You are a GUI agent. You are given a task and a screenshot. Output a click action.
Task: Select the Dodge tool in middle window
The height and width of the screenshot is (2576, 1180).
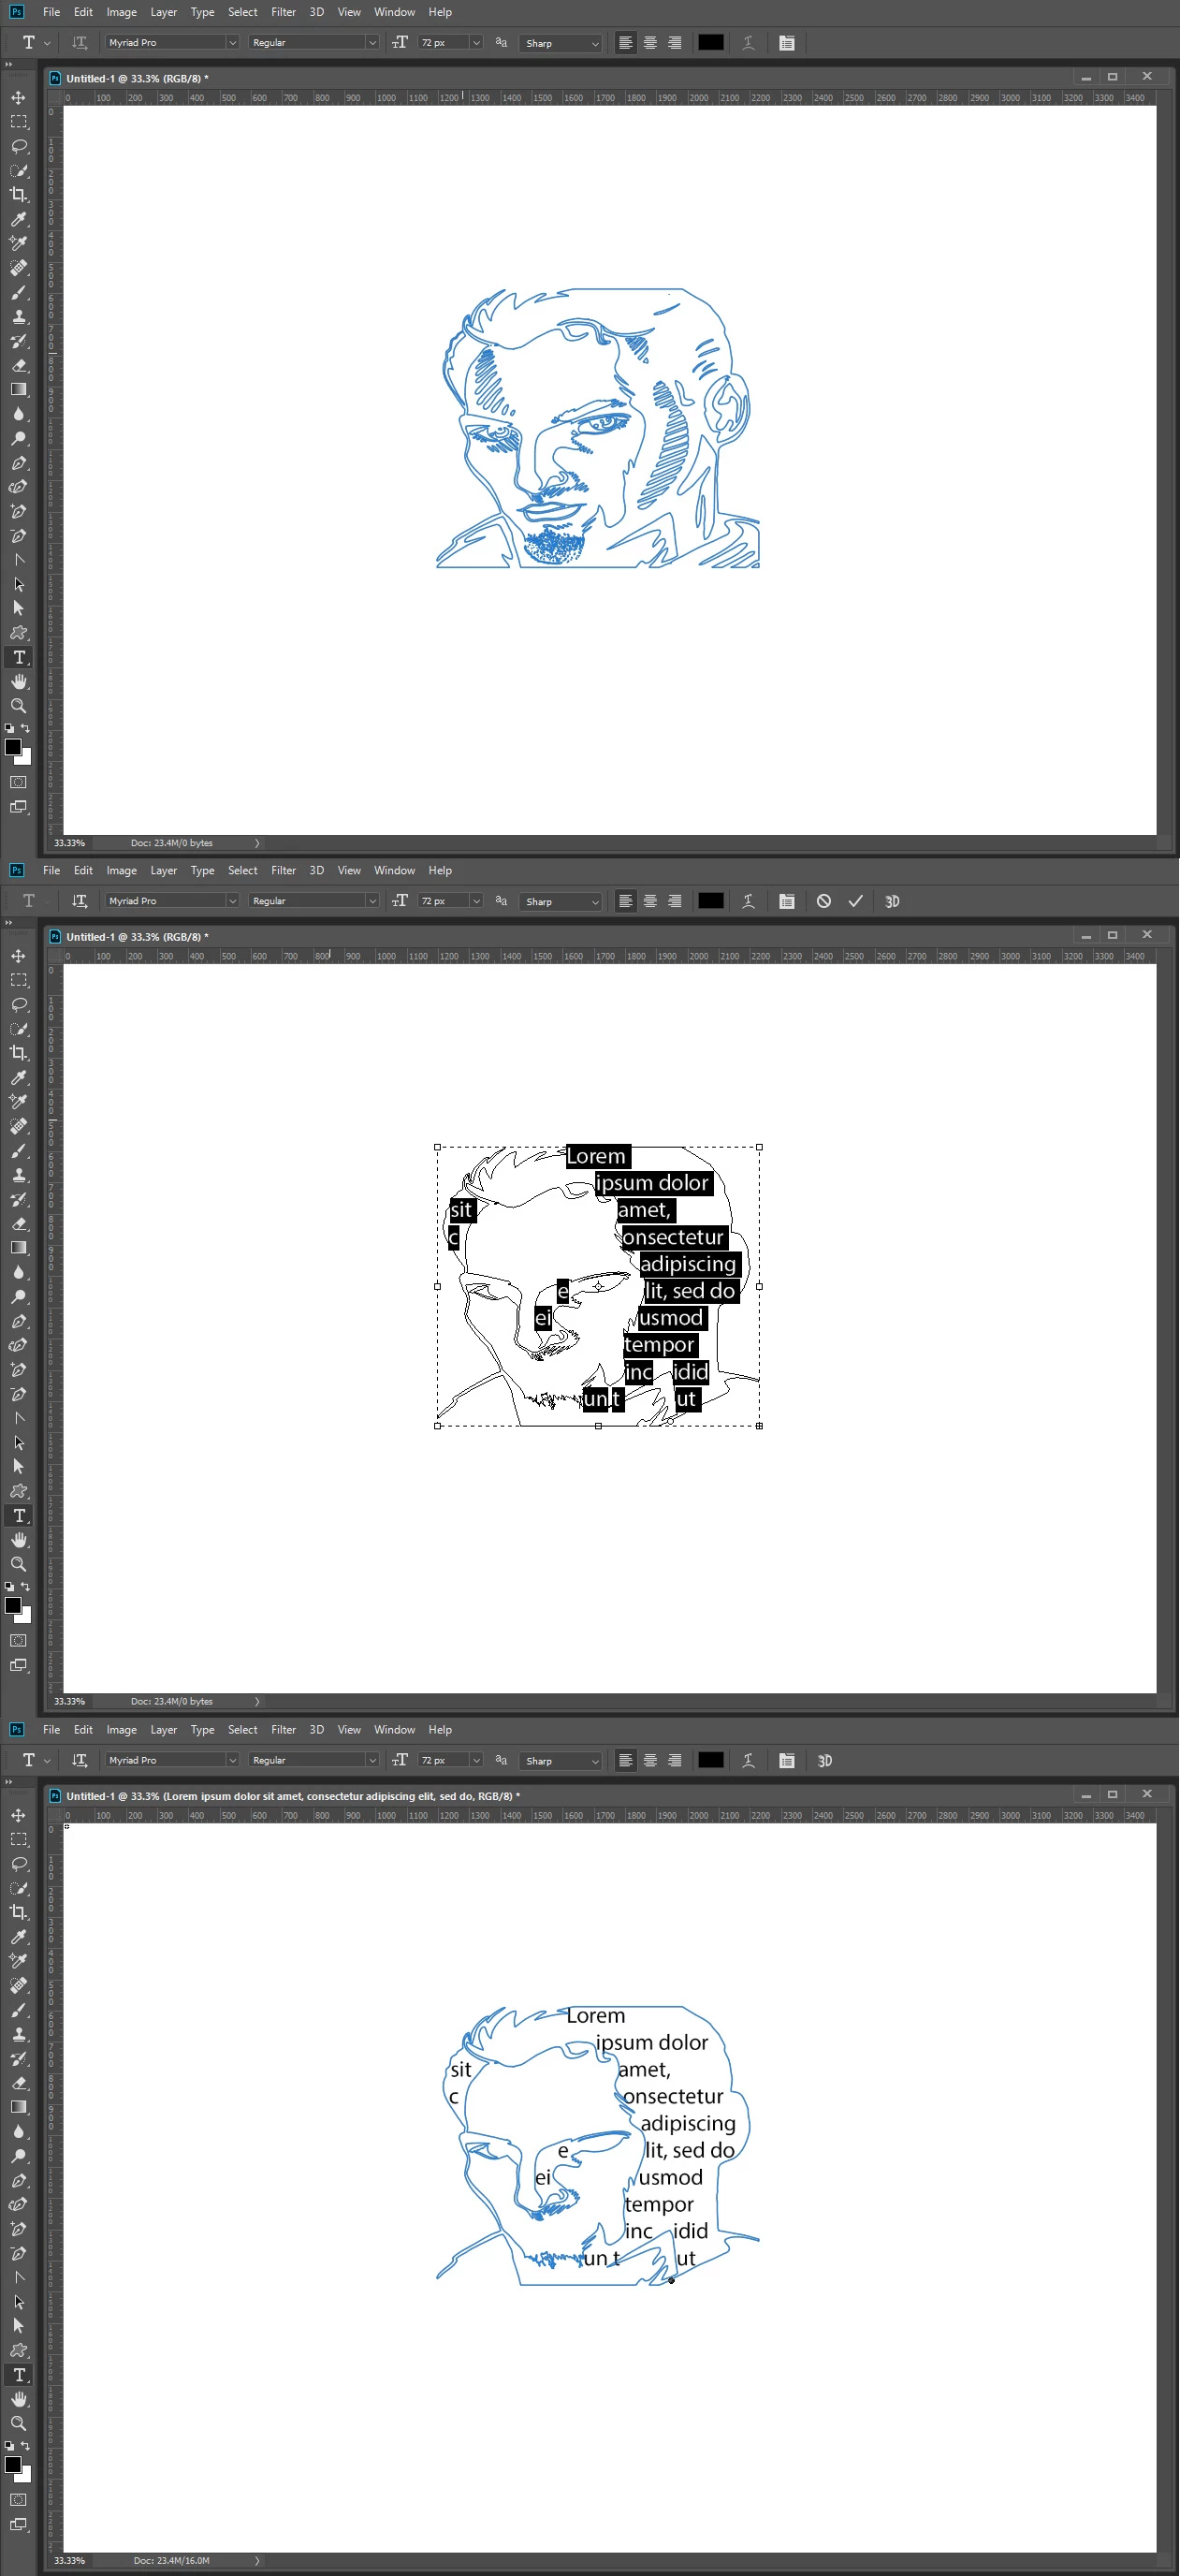(x=18, y=1296)
